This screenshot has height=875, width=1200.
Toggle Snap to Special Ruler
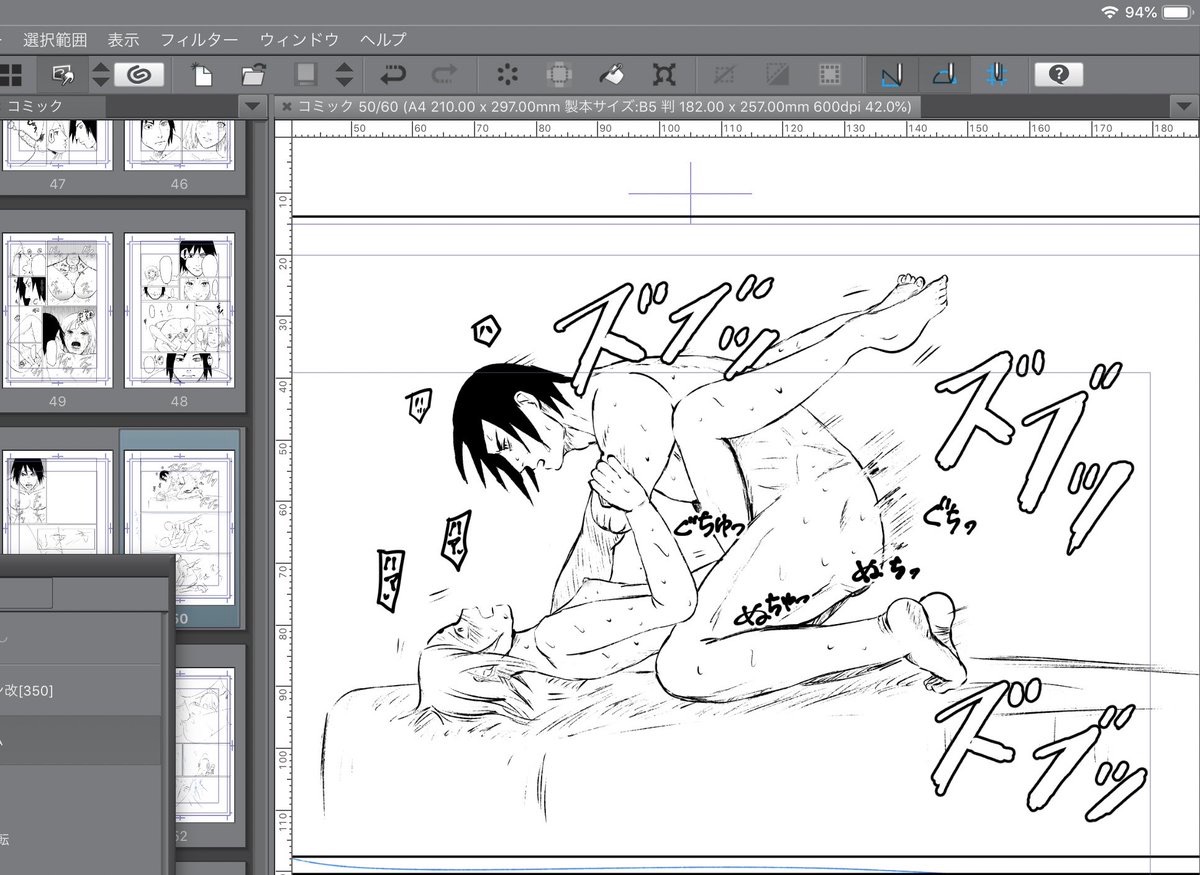pos(945,74)
